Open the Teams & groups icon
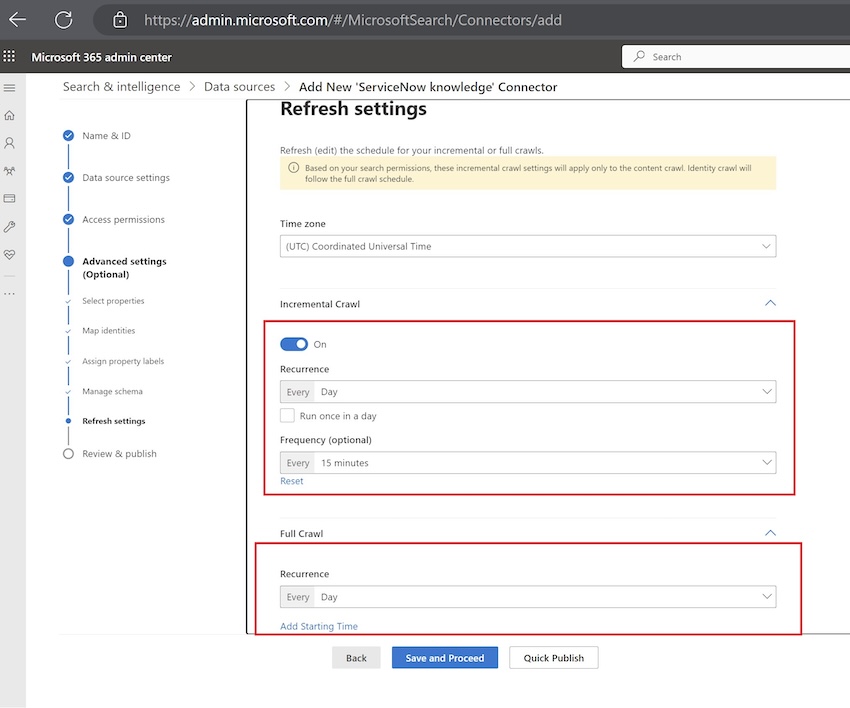Screen dimensions: 850x708 click(x=10, y=171)
